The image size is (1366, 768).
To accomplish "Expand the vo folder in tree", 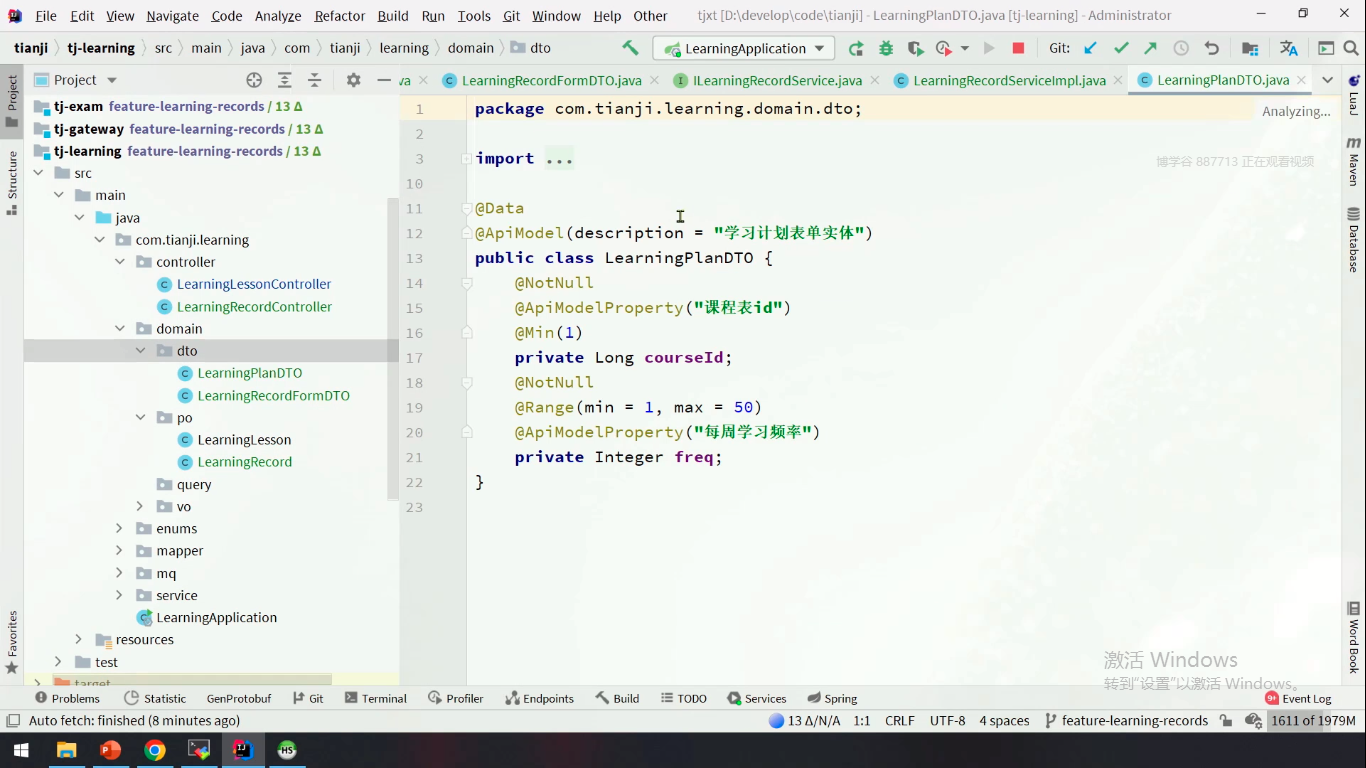I will 140,507.
